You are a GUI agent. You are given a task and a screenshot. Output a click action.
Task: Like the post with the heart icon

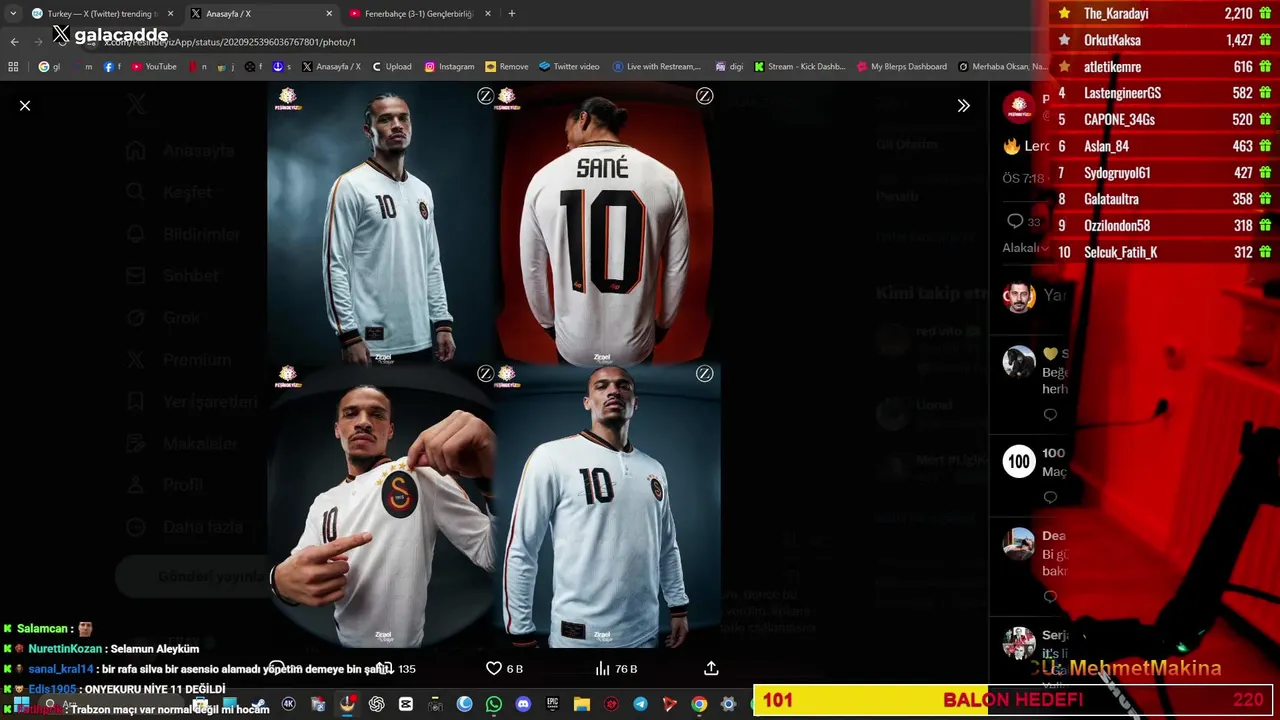[493, 668]
